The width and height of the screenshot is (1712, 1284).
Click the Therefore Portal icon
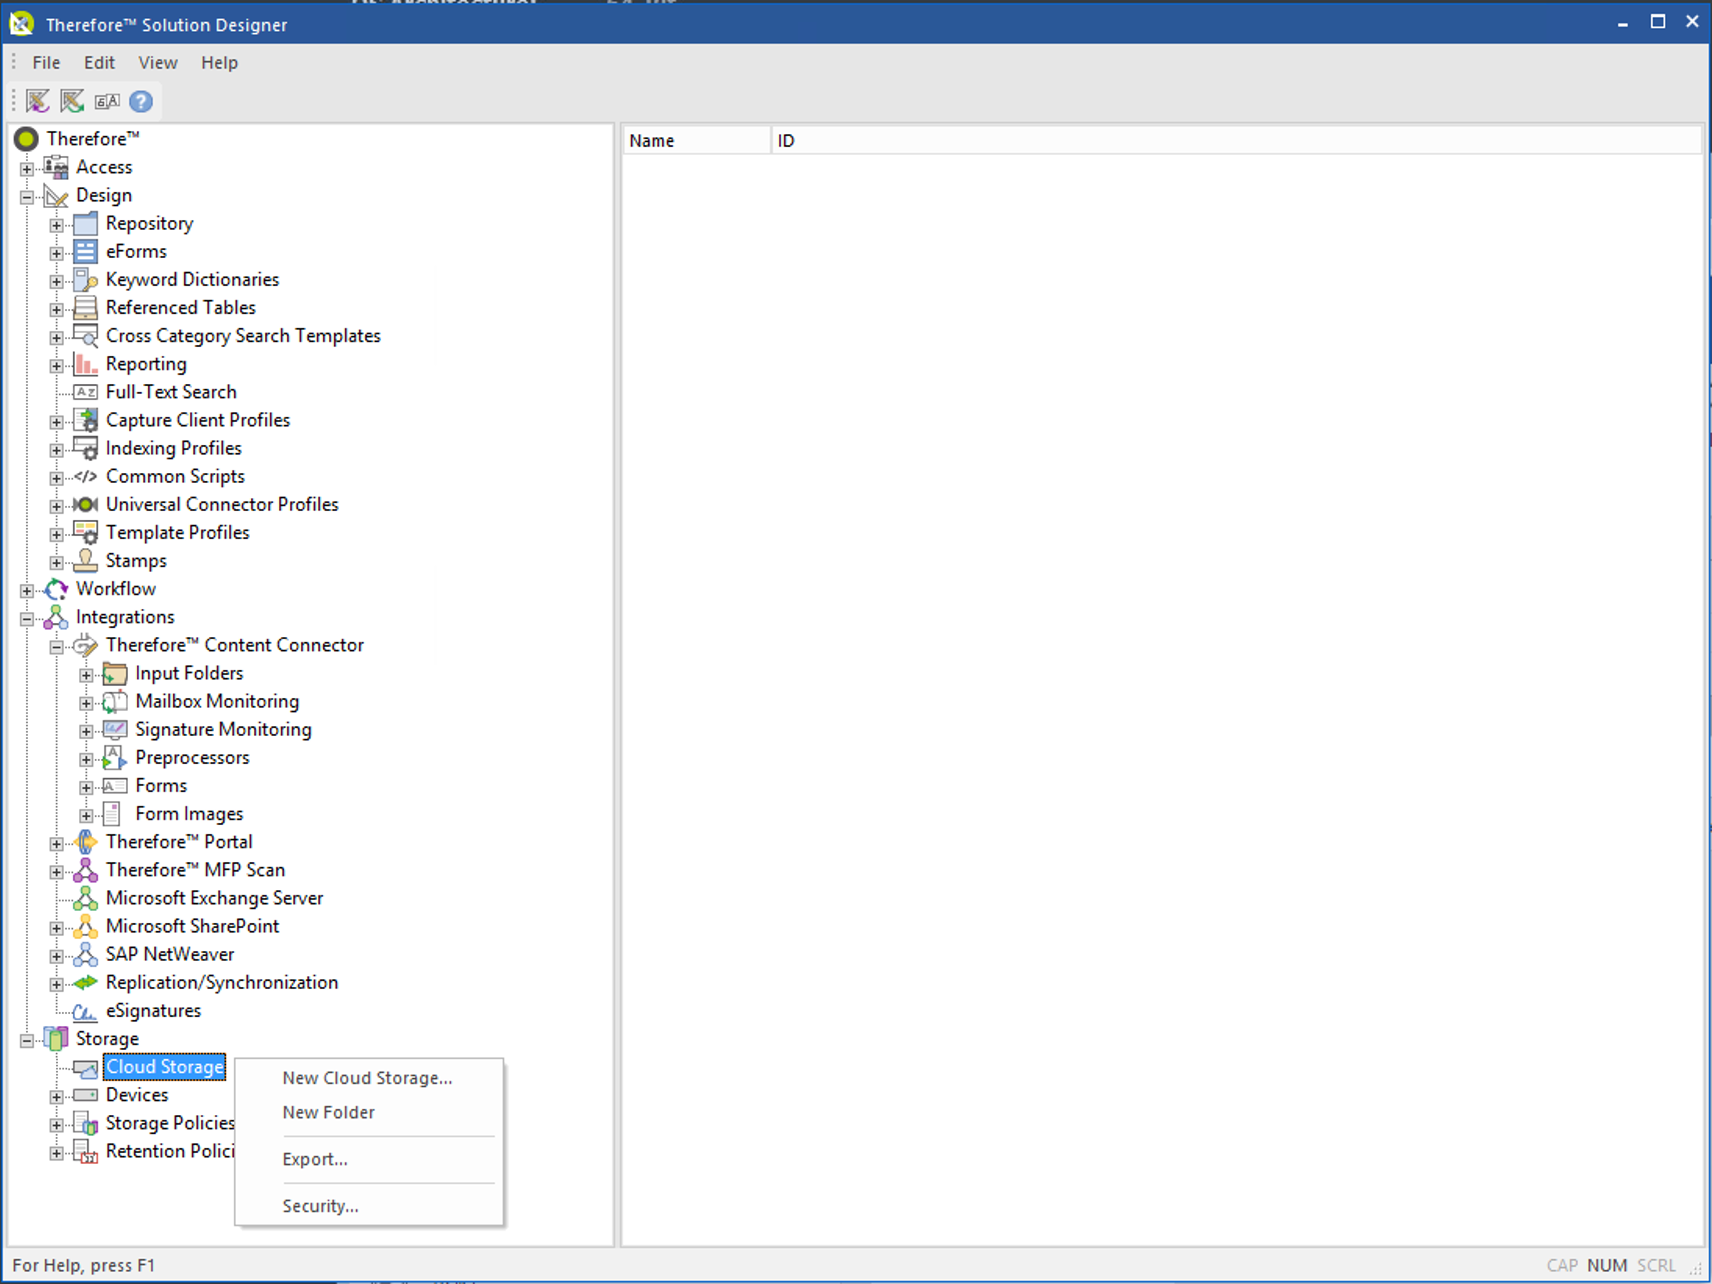(x=85, y=842)
